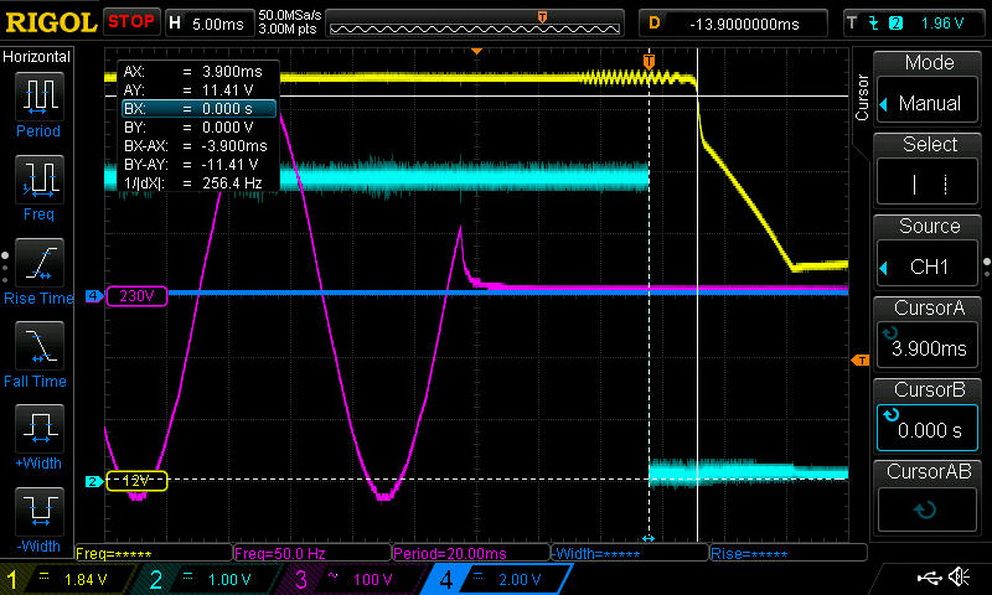The image size is (992, 595).
Task: Select the Rise Time measurement icon
Action: click(39, 263)
